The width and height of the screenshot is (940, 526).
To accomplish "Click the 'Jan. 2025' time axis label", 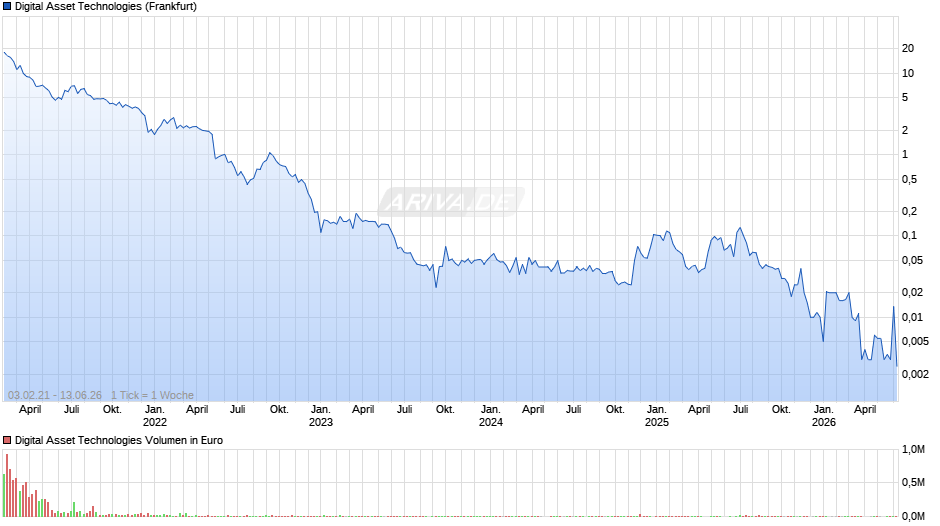I will pyautogui.click(x=656, y=416).
